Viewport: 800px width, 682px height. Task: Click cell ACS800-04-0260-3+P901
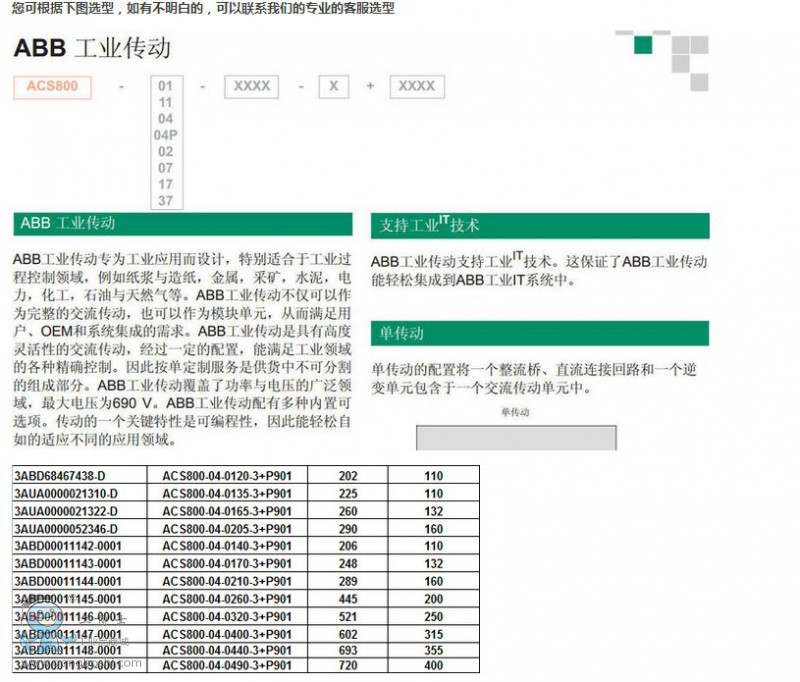tap(227, 599)
